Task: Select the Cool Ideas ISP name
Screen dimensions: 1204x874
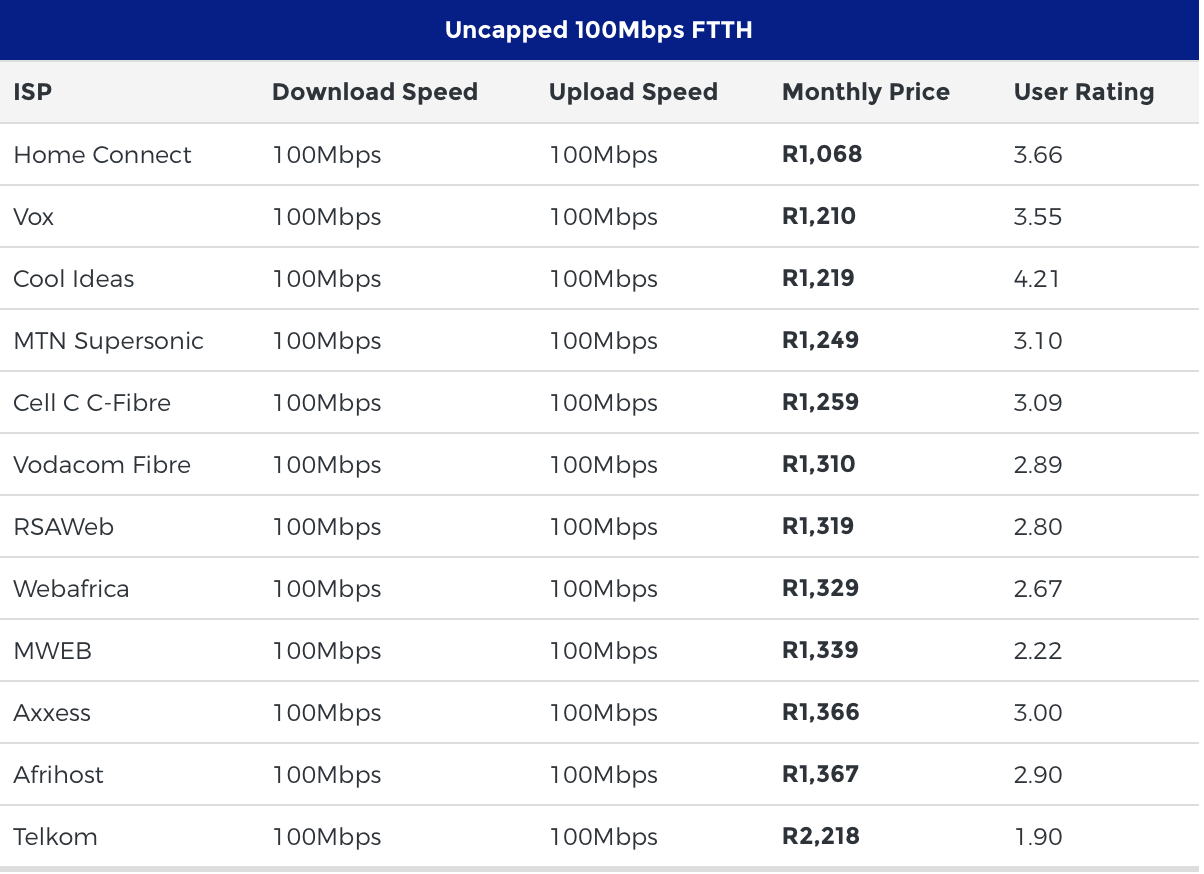Action: [74, 279]
